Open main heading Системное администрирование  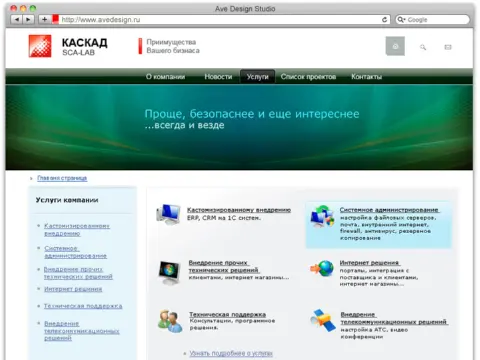[x=389, y=210]
